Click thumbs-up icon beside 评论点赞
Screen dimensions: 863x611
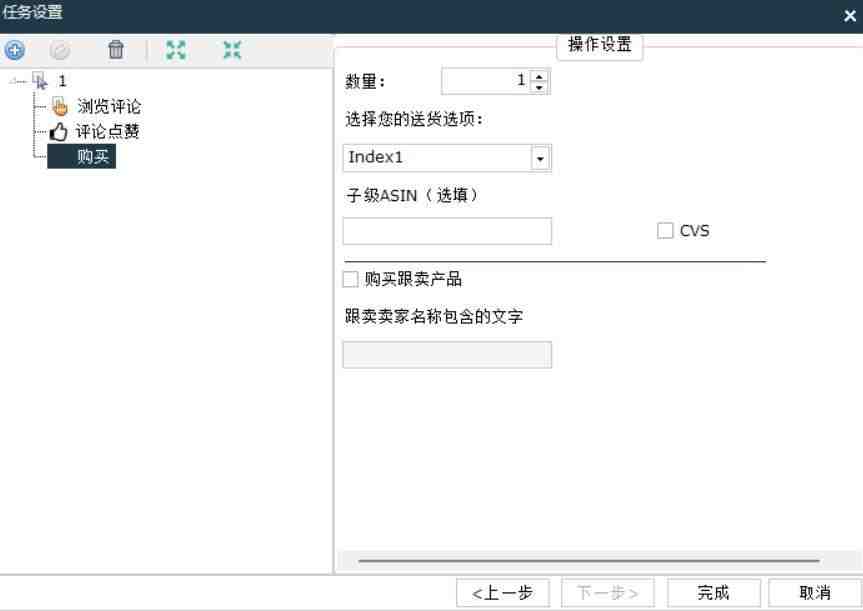[58, 132]
